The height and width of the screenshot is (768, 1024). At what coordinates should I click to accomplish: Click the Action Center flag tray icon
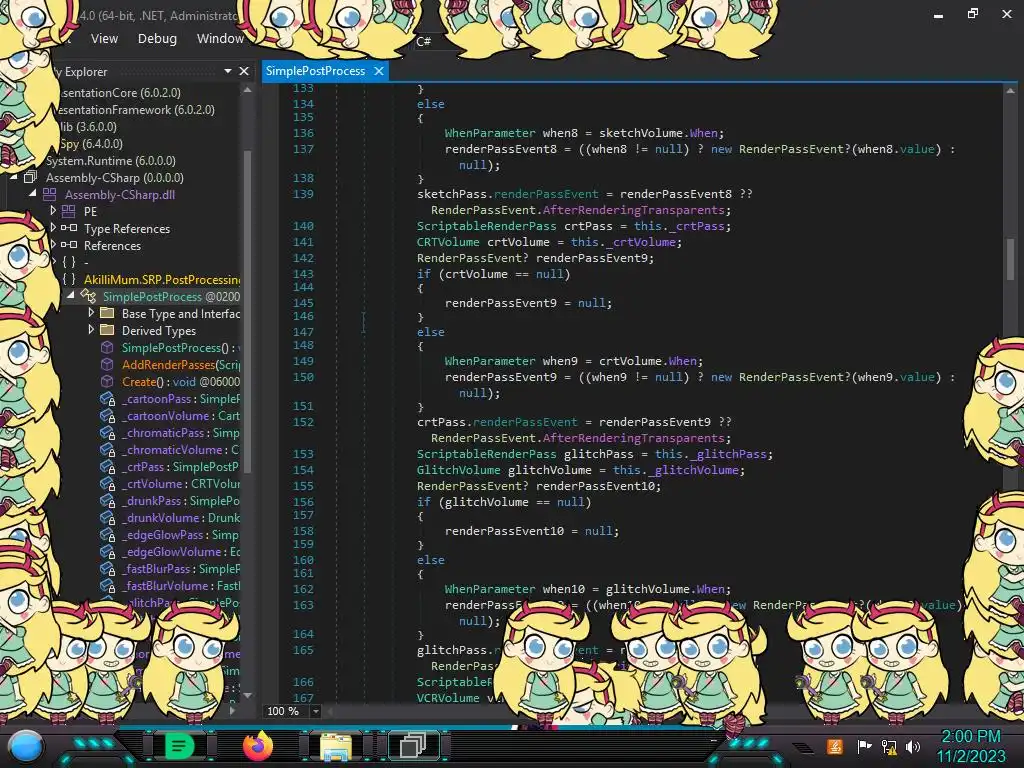(864, 746)
